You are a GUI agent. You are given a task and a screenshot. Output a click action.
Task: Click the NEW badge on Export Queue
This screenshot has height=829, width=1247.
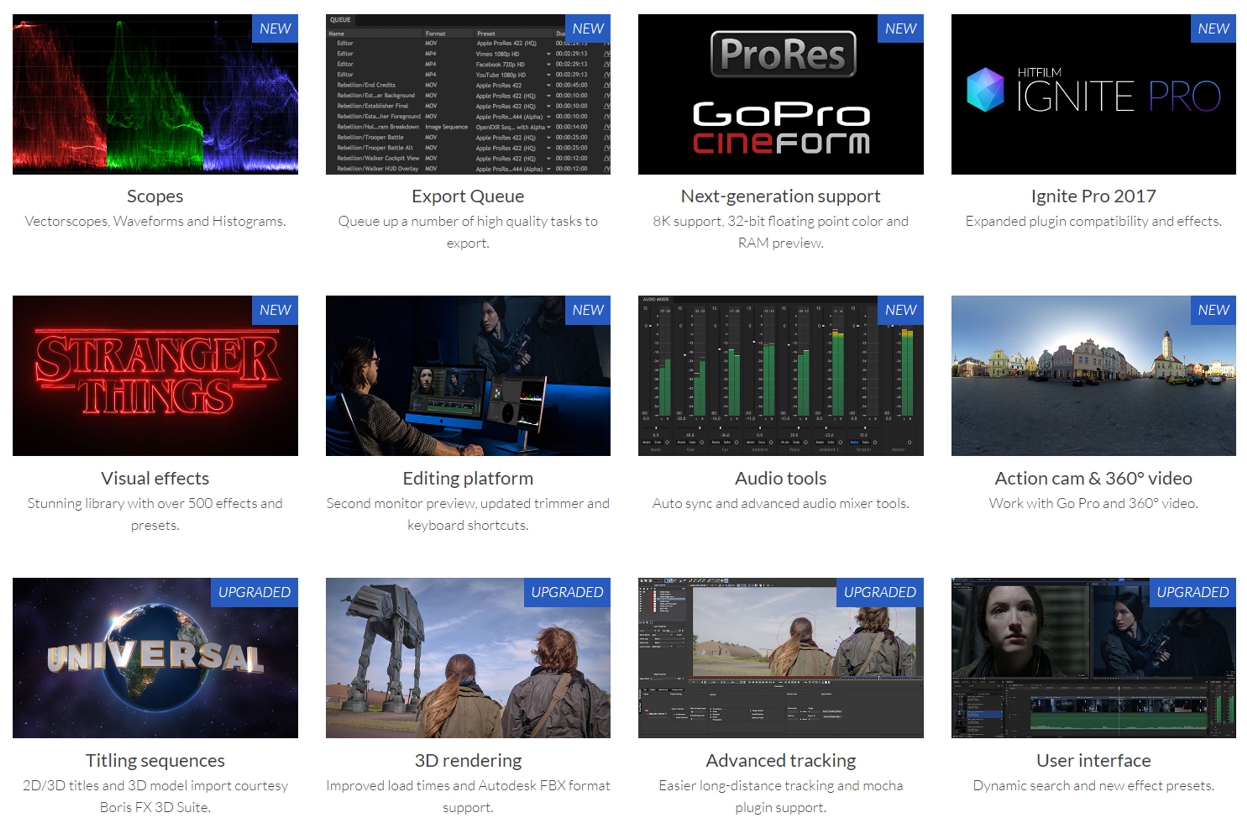pyautogui.click(x=588, y=29)
